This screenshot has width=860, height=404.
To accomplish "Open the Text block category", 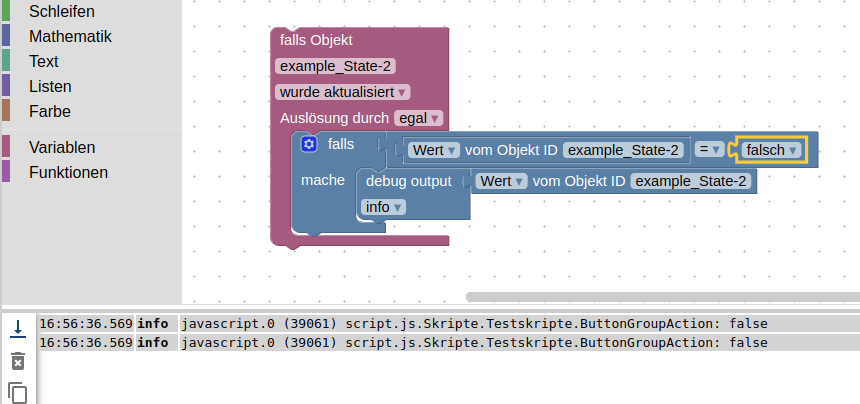I will point(43,61).
